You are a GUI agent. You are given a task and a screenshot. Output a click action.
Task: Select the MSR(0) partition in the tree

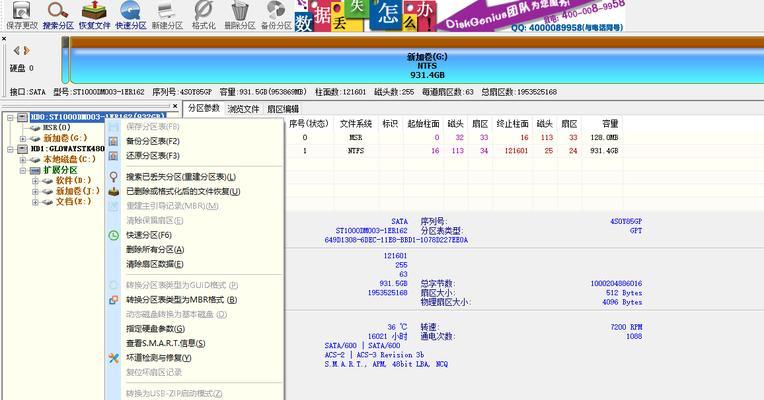[x=57, y=128]
